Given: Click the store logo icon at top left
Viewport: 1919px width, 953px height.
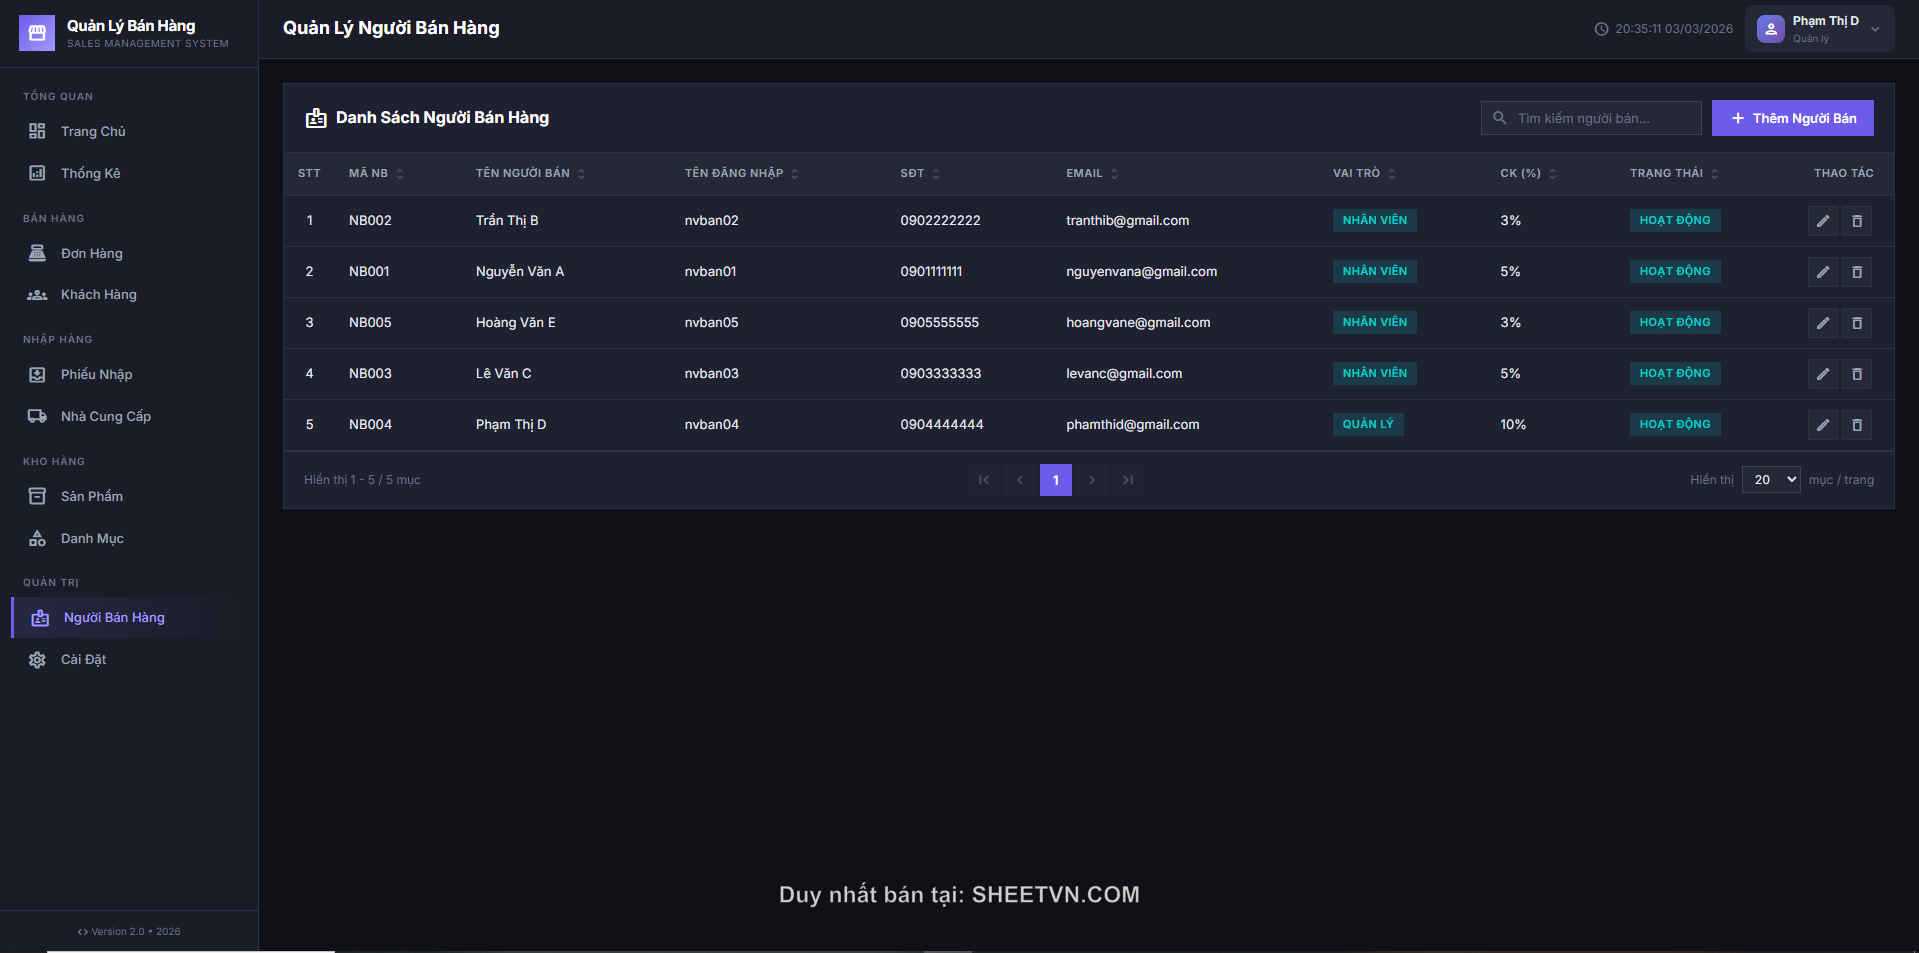Looking at the screenshot, I should (37, 33).
